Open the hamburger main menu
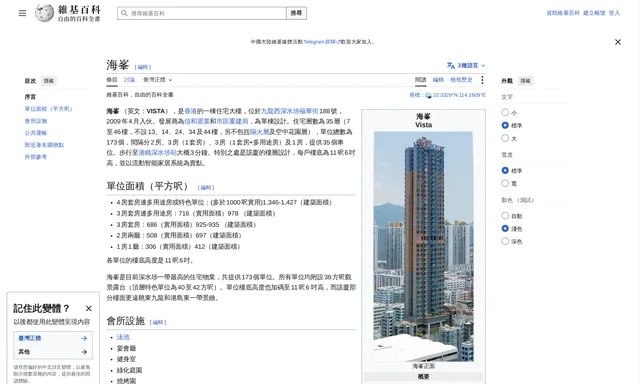 click(x=22, y=13)
